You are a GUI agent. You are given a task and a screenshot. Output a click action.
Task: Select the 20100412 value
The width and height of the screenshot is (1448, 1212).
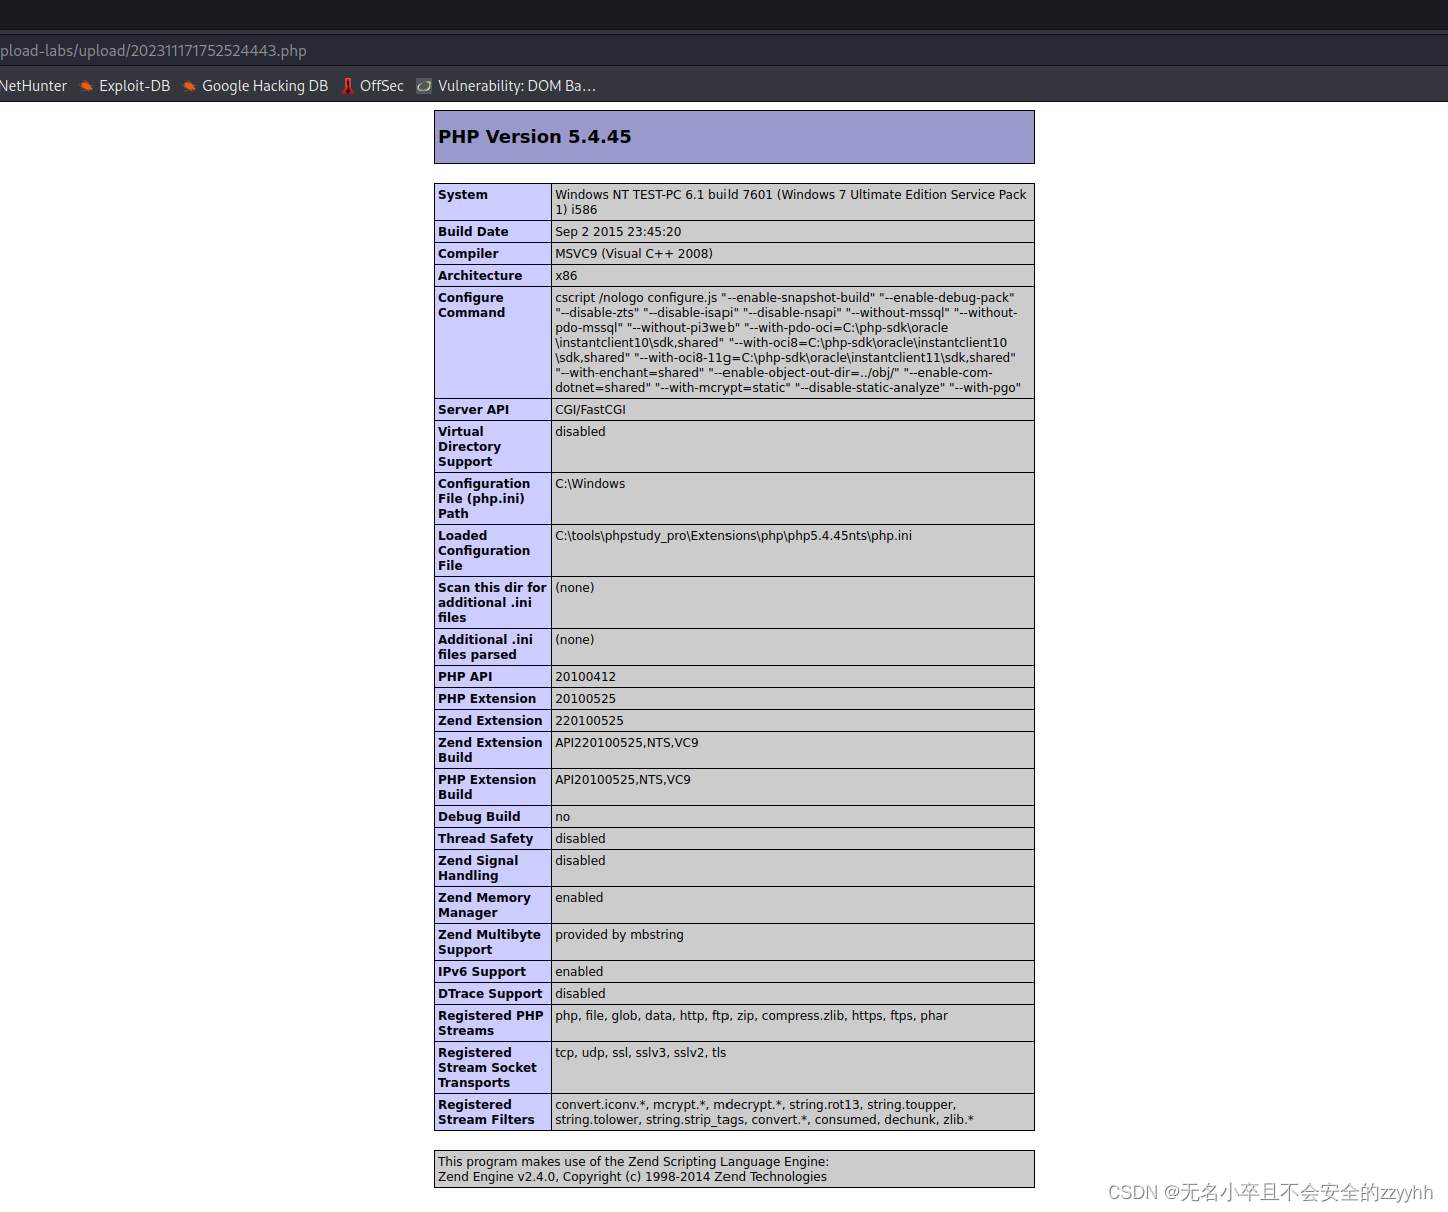(586, 677)
